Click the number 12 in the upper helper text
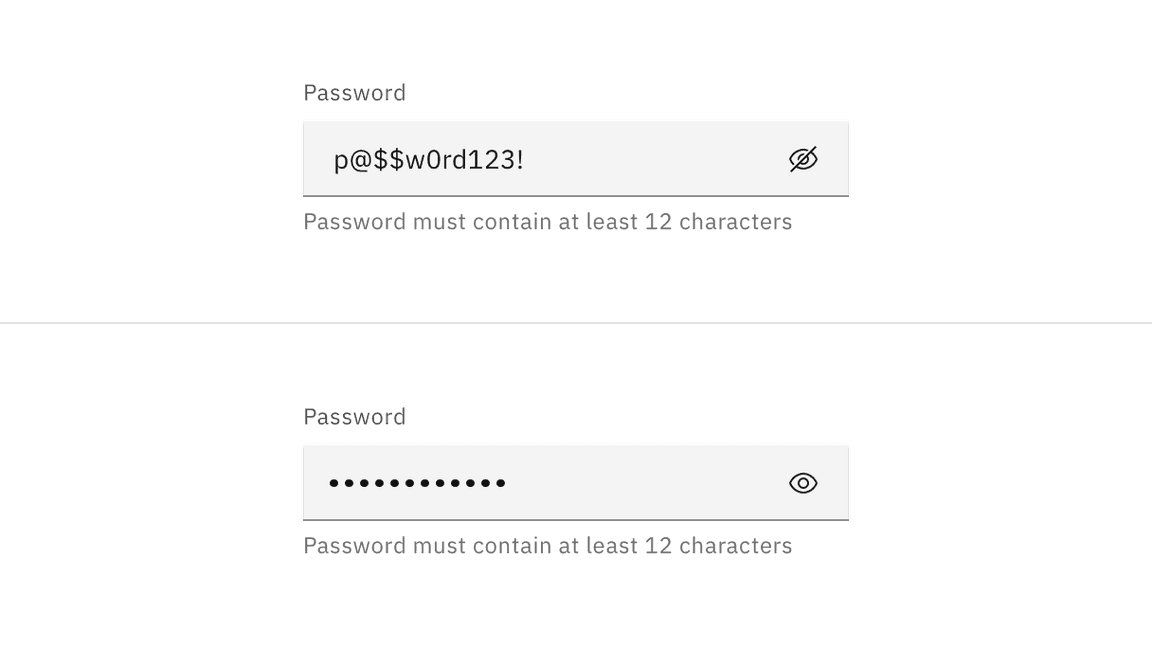 [x=658, y=222]
